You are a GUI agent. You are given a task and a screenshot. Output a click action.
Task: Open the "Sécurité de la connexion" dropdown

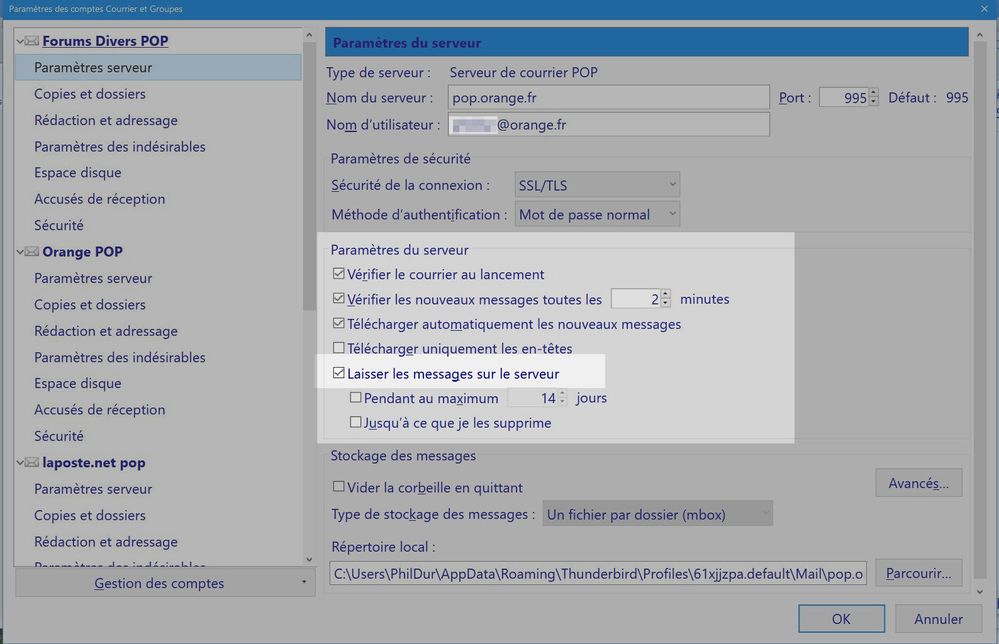(597, 185)
